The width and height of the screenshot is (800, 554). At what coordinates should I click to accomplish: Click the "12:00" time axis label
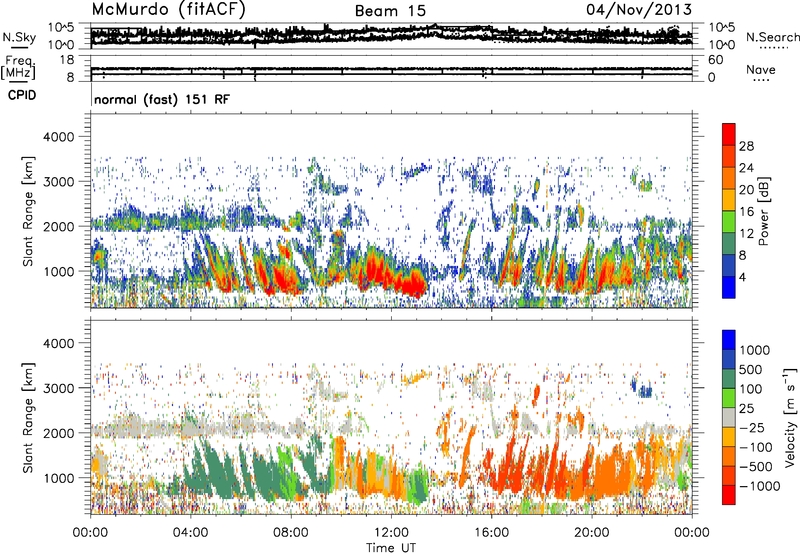coord(391,533)
